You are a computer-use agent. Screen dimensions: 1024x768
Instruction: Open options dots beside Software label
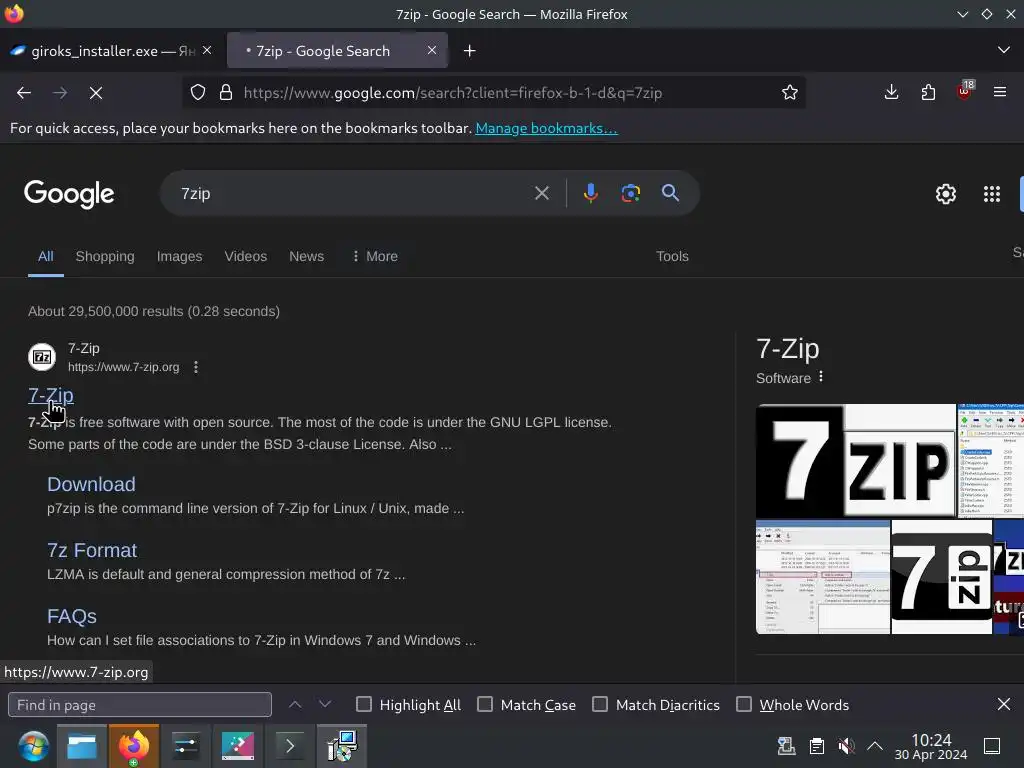[x=821, y=377]
